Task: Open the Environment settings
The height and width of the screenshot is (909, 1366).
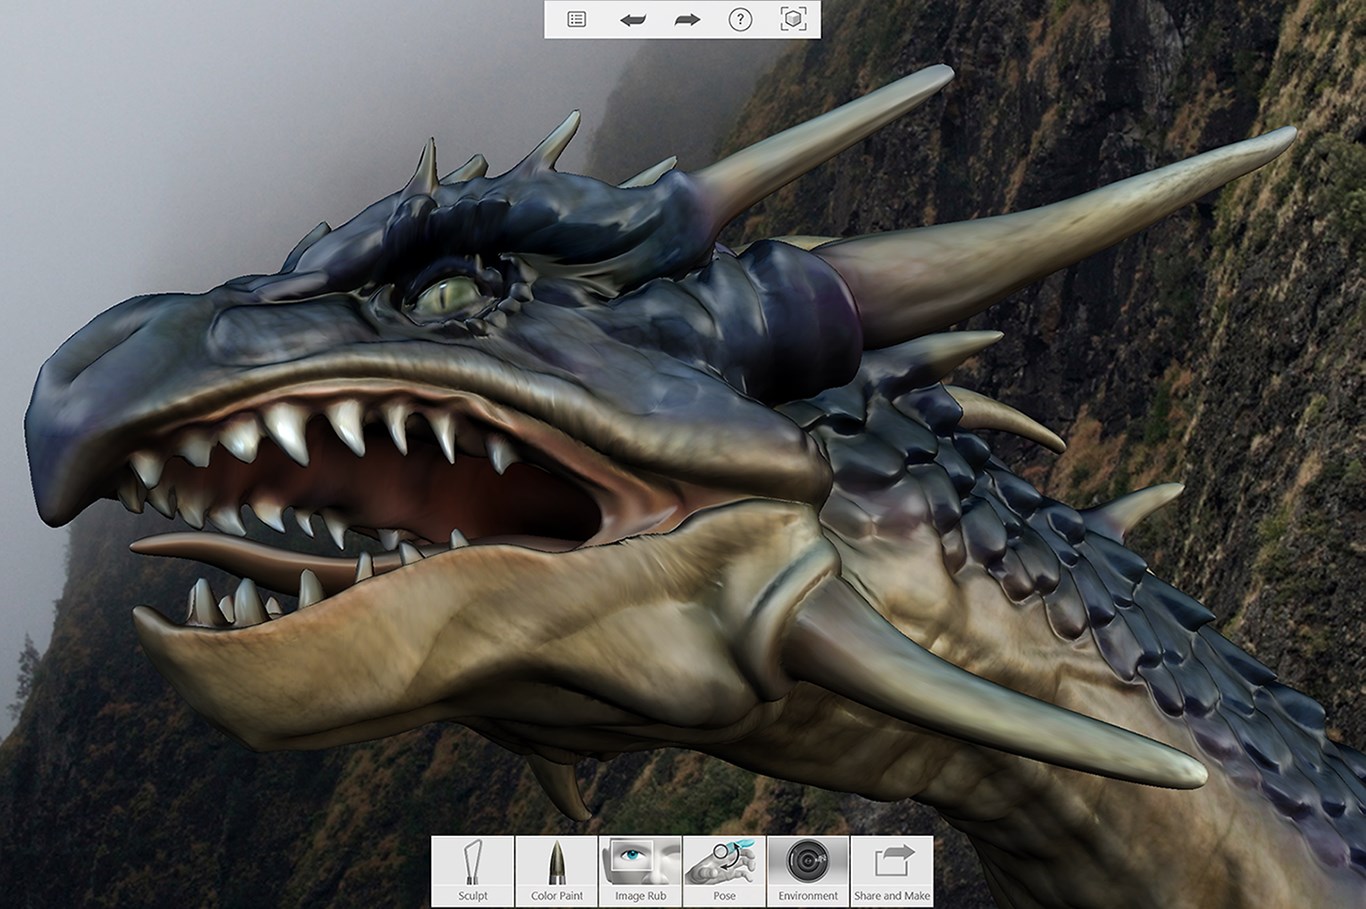Action: [808, 871]
